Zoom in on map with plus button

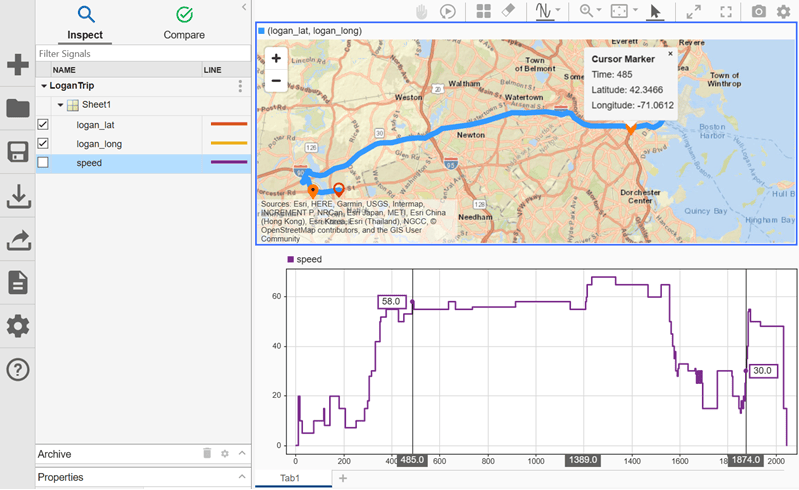click(x=276, y=58)
